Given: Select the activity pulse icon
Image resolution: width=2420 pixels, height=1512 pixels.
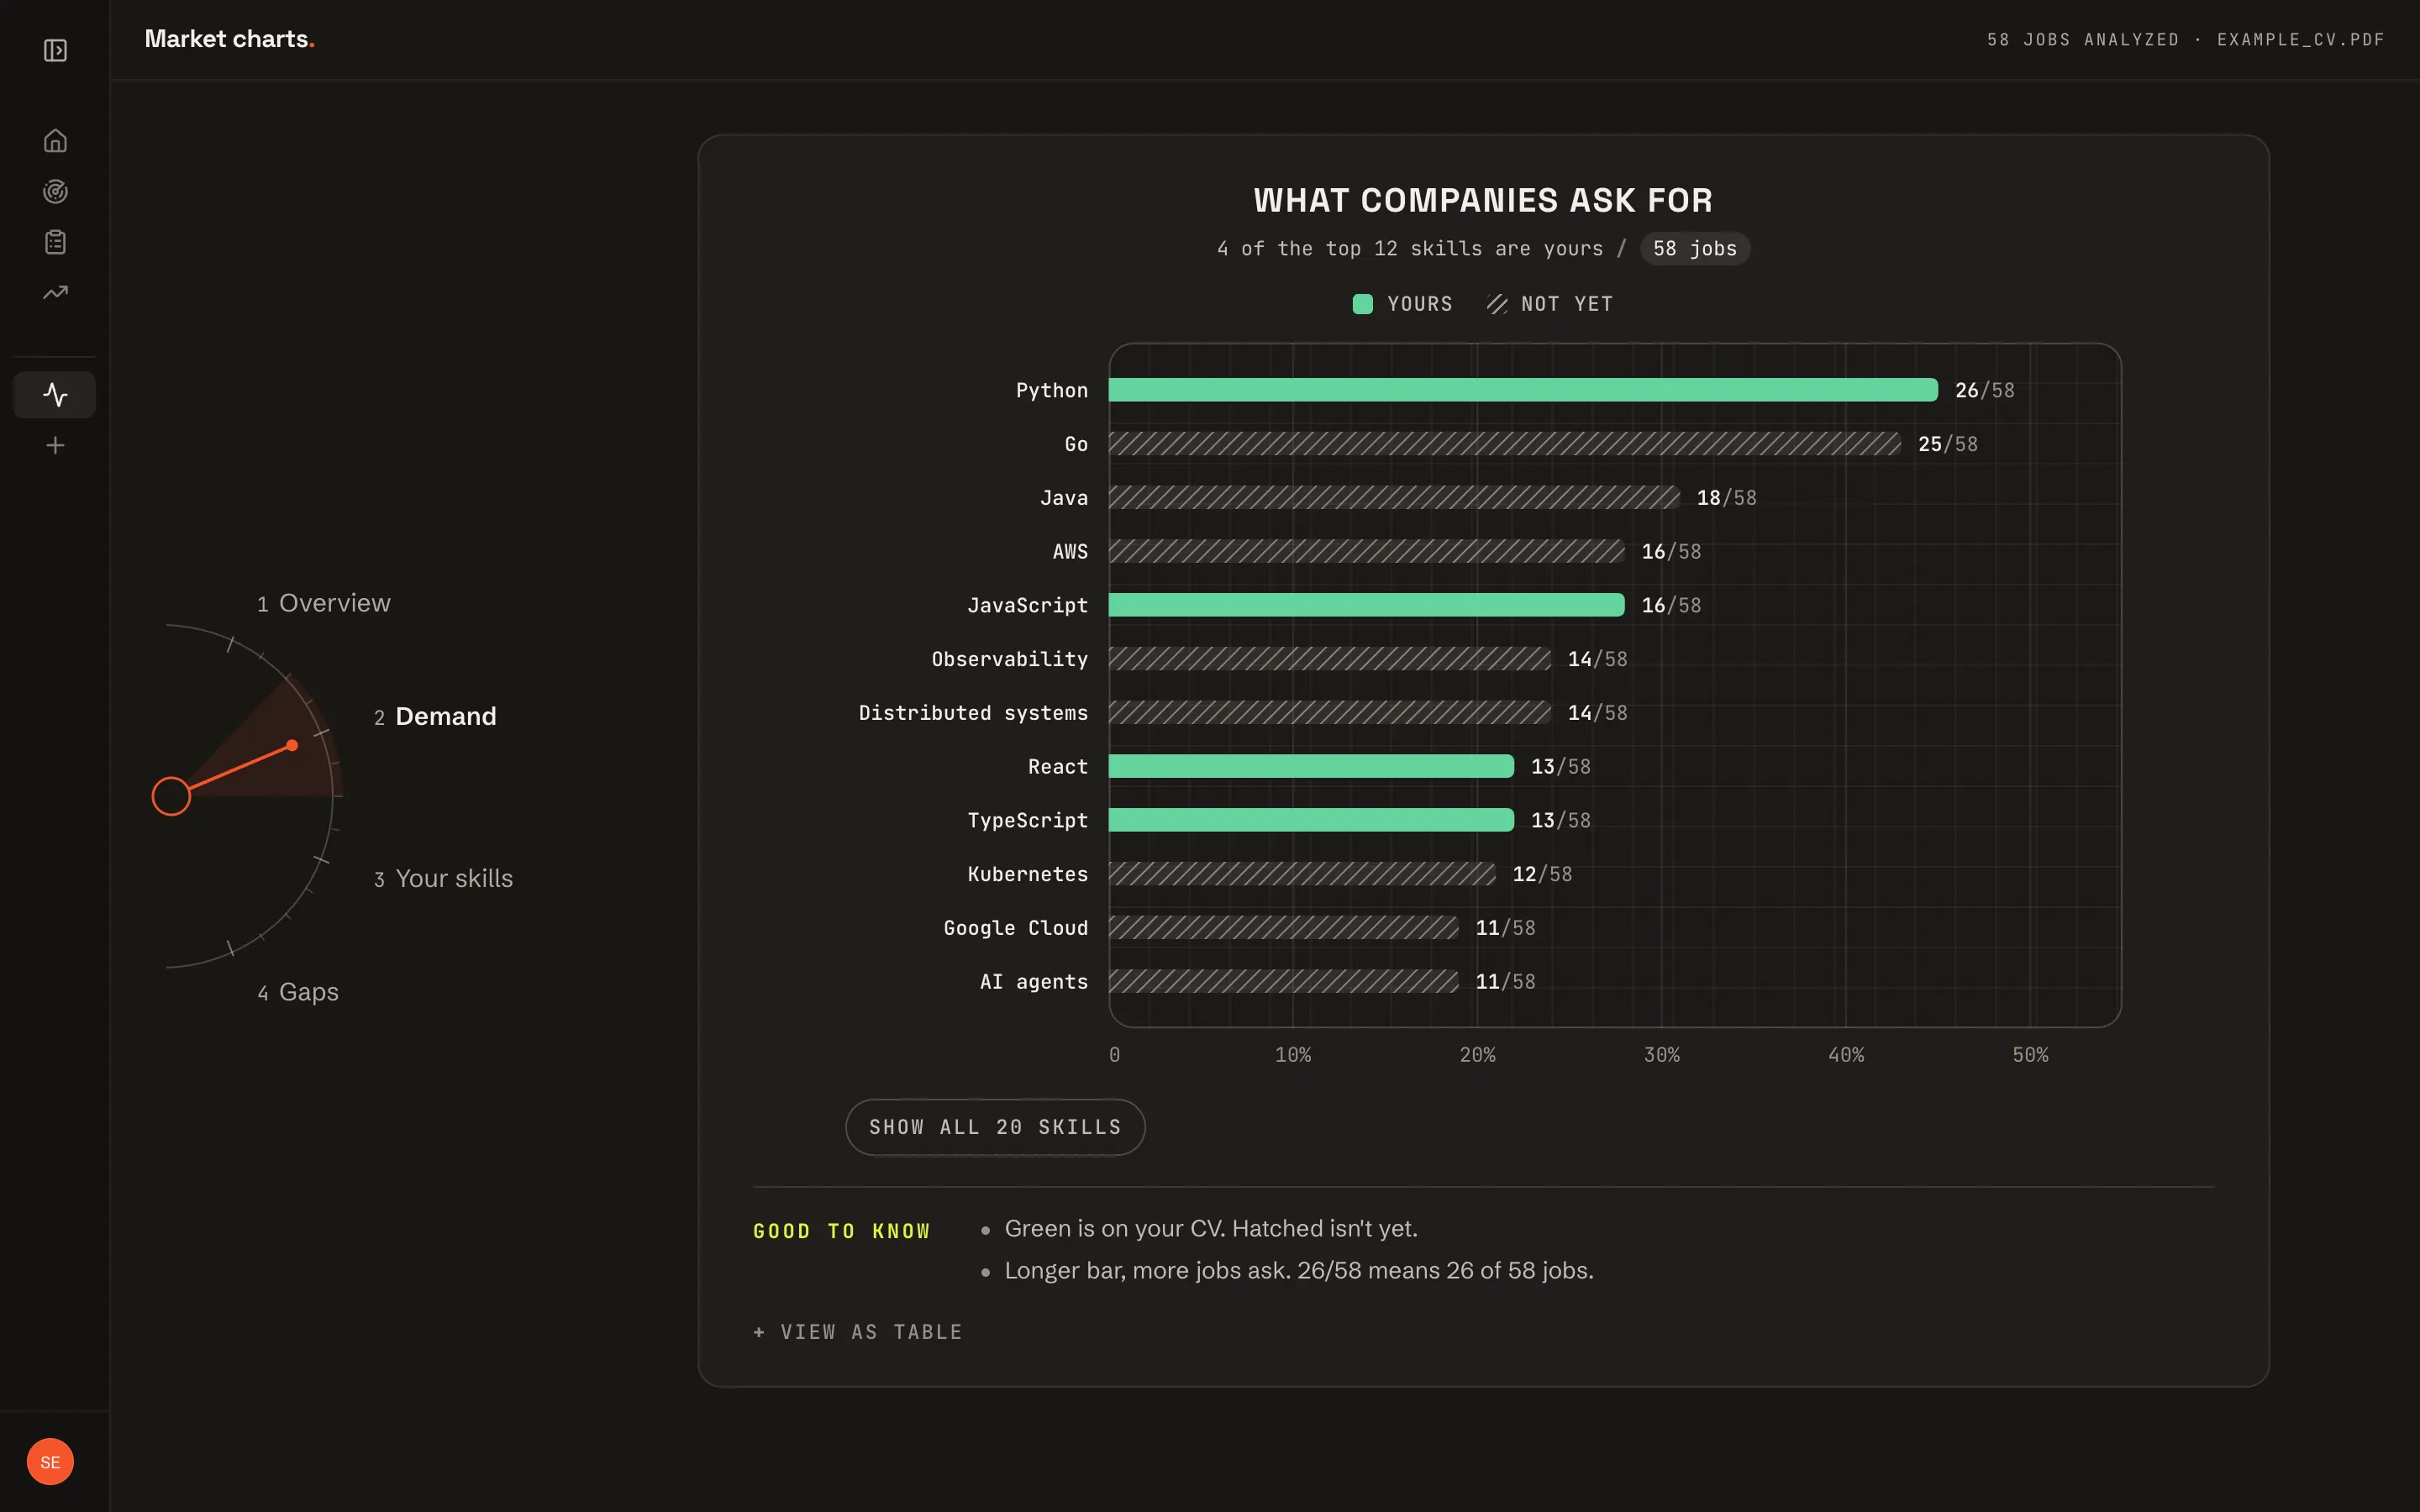Looking at the screenshot, I should tap(55, 395).
